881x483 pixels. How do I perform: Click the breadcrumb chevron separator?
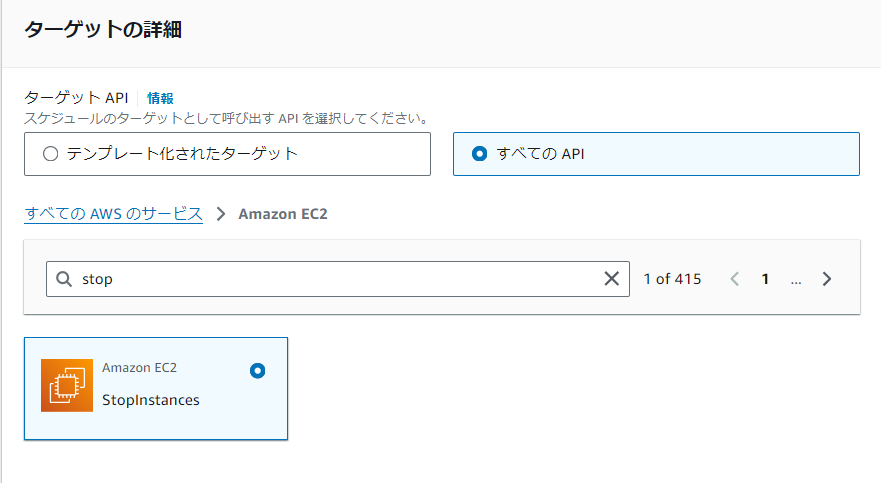point(221,214)
